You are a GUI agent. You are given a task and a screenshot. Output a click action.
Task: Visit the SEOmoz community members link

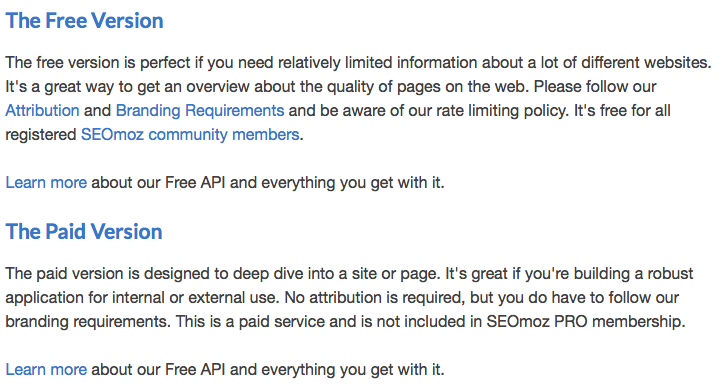(x=190, y=134)
